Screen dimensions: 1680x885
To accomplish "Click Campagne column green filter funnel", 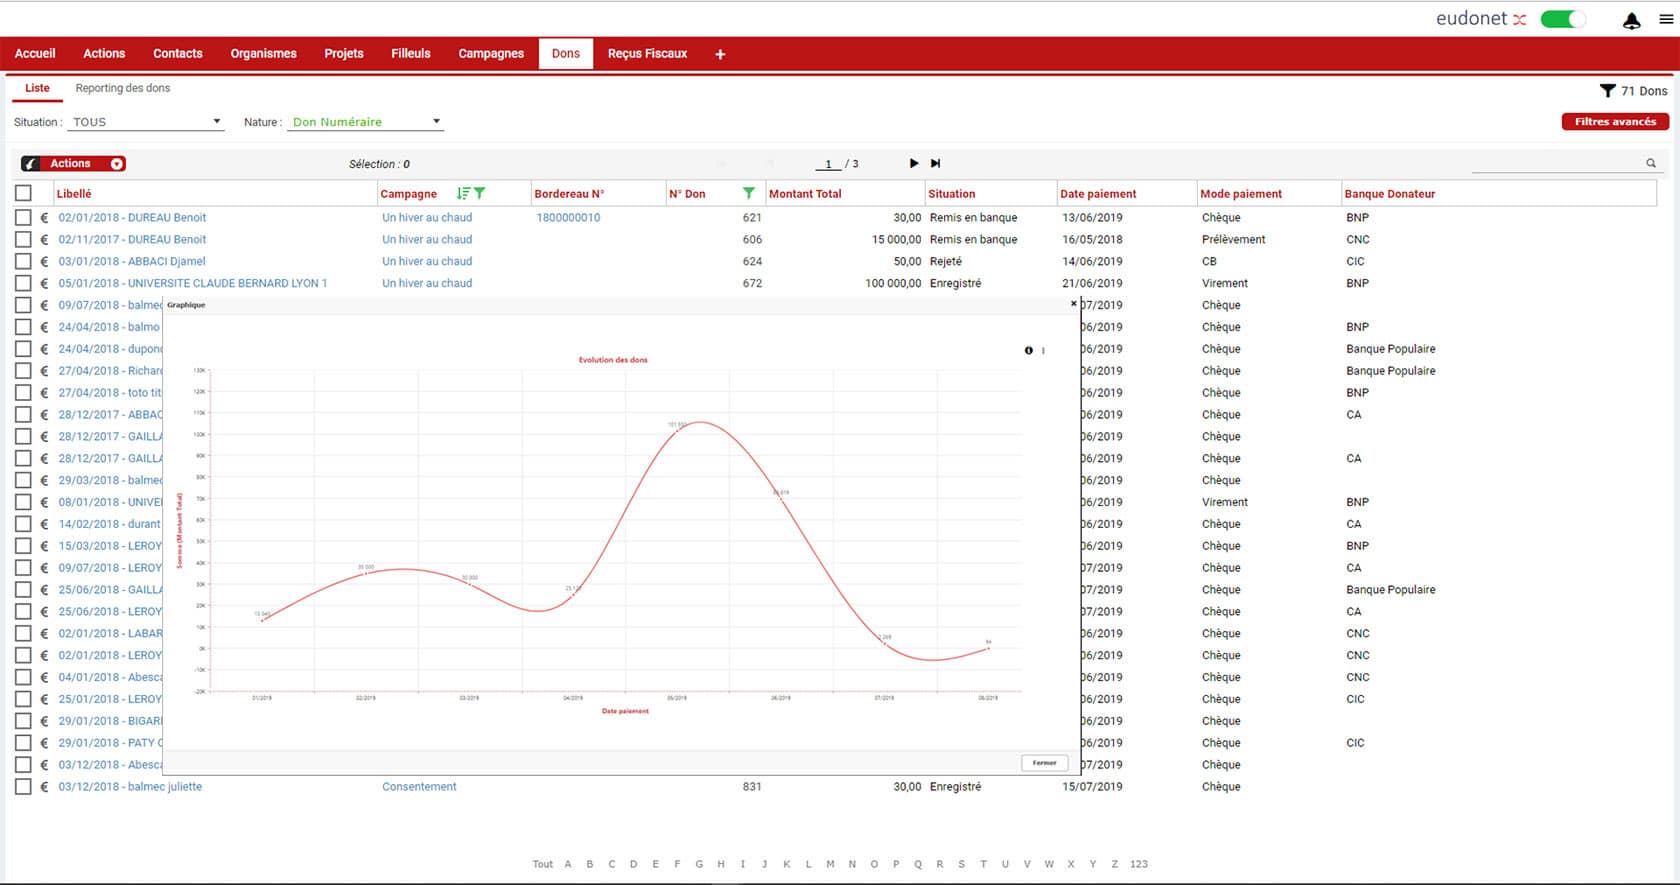I will (479, 193).
